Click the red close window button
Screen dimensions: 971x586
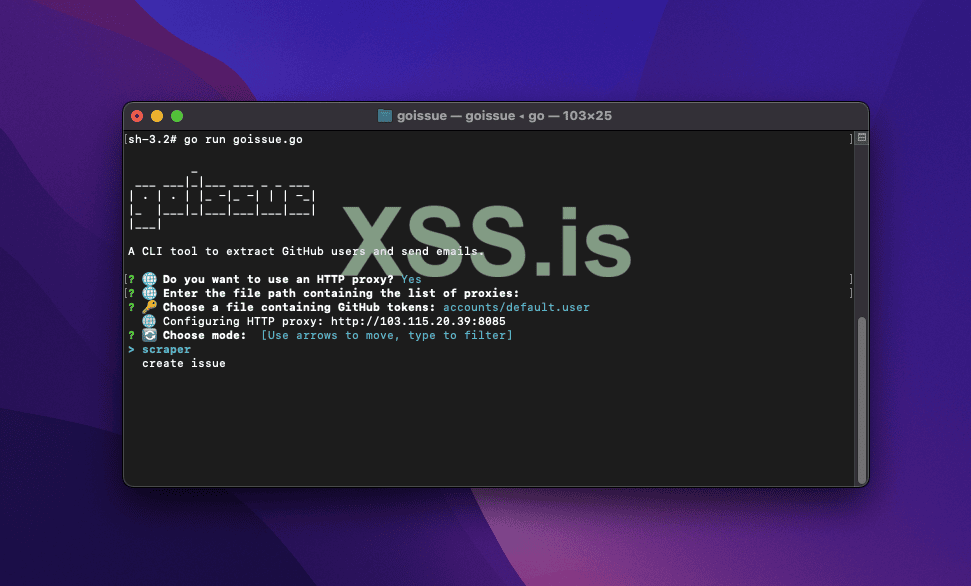[x=137, y=116]
